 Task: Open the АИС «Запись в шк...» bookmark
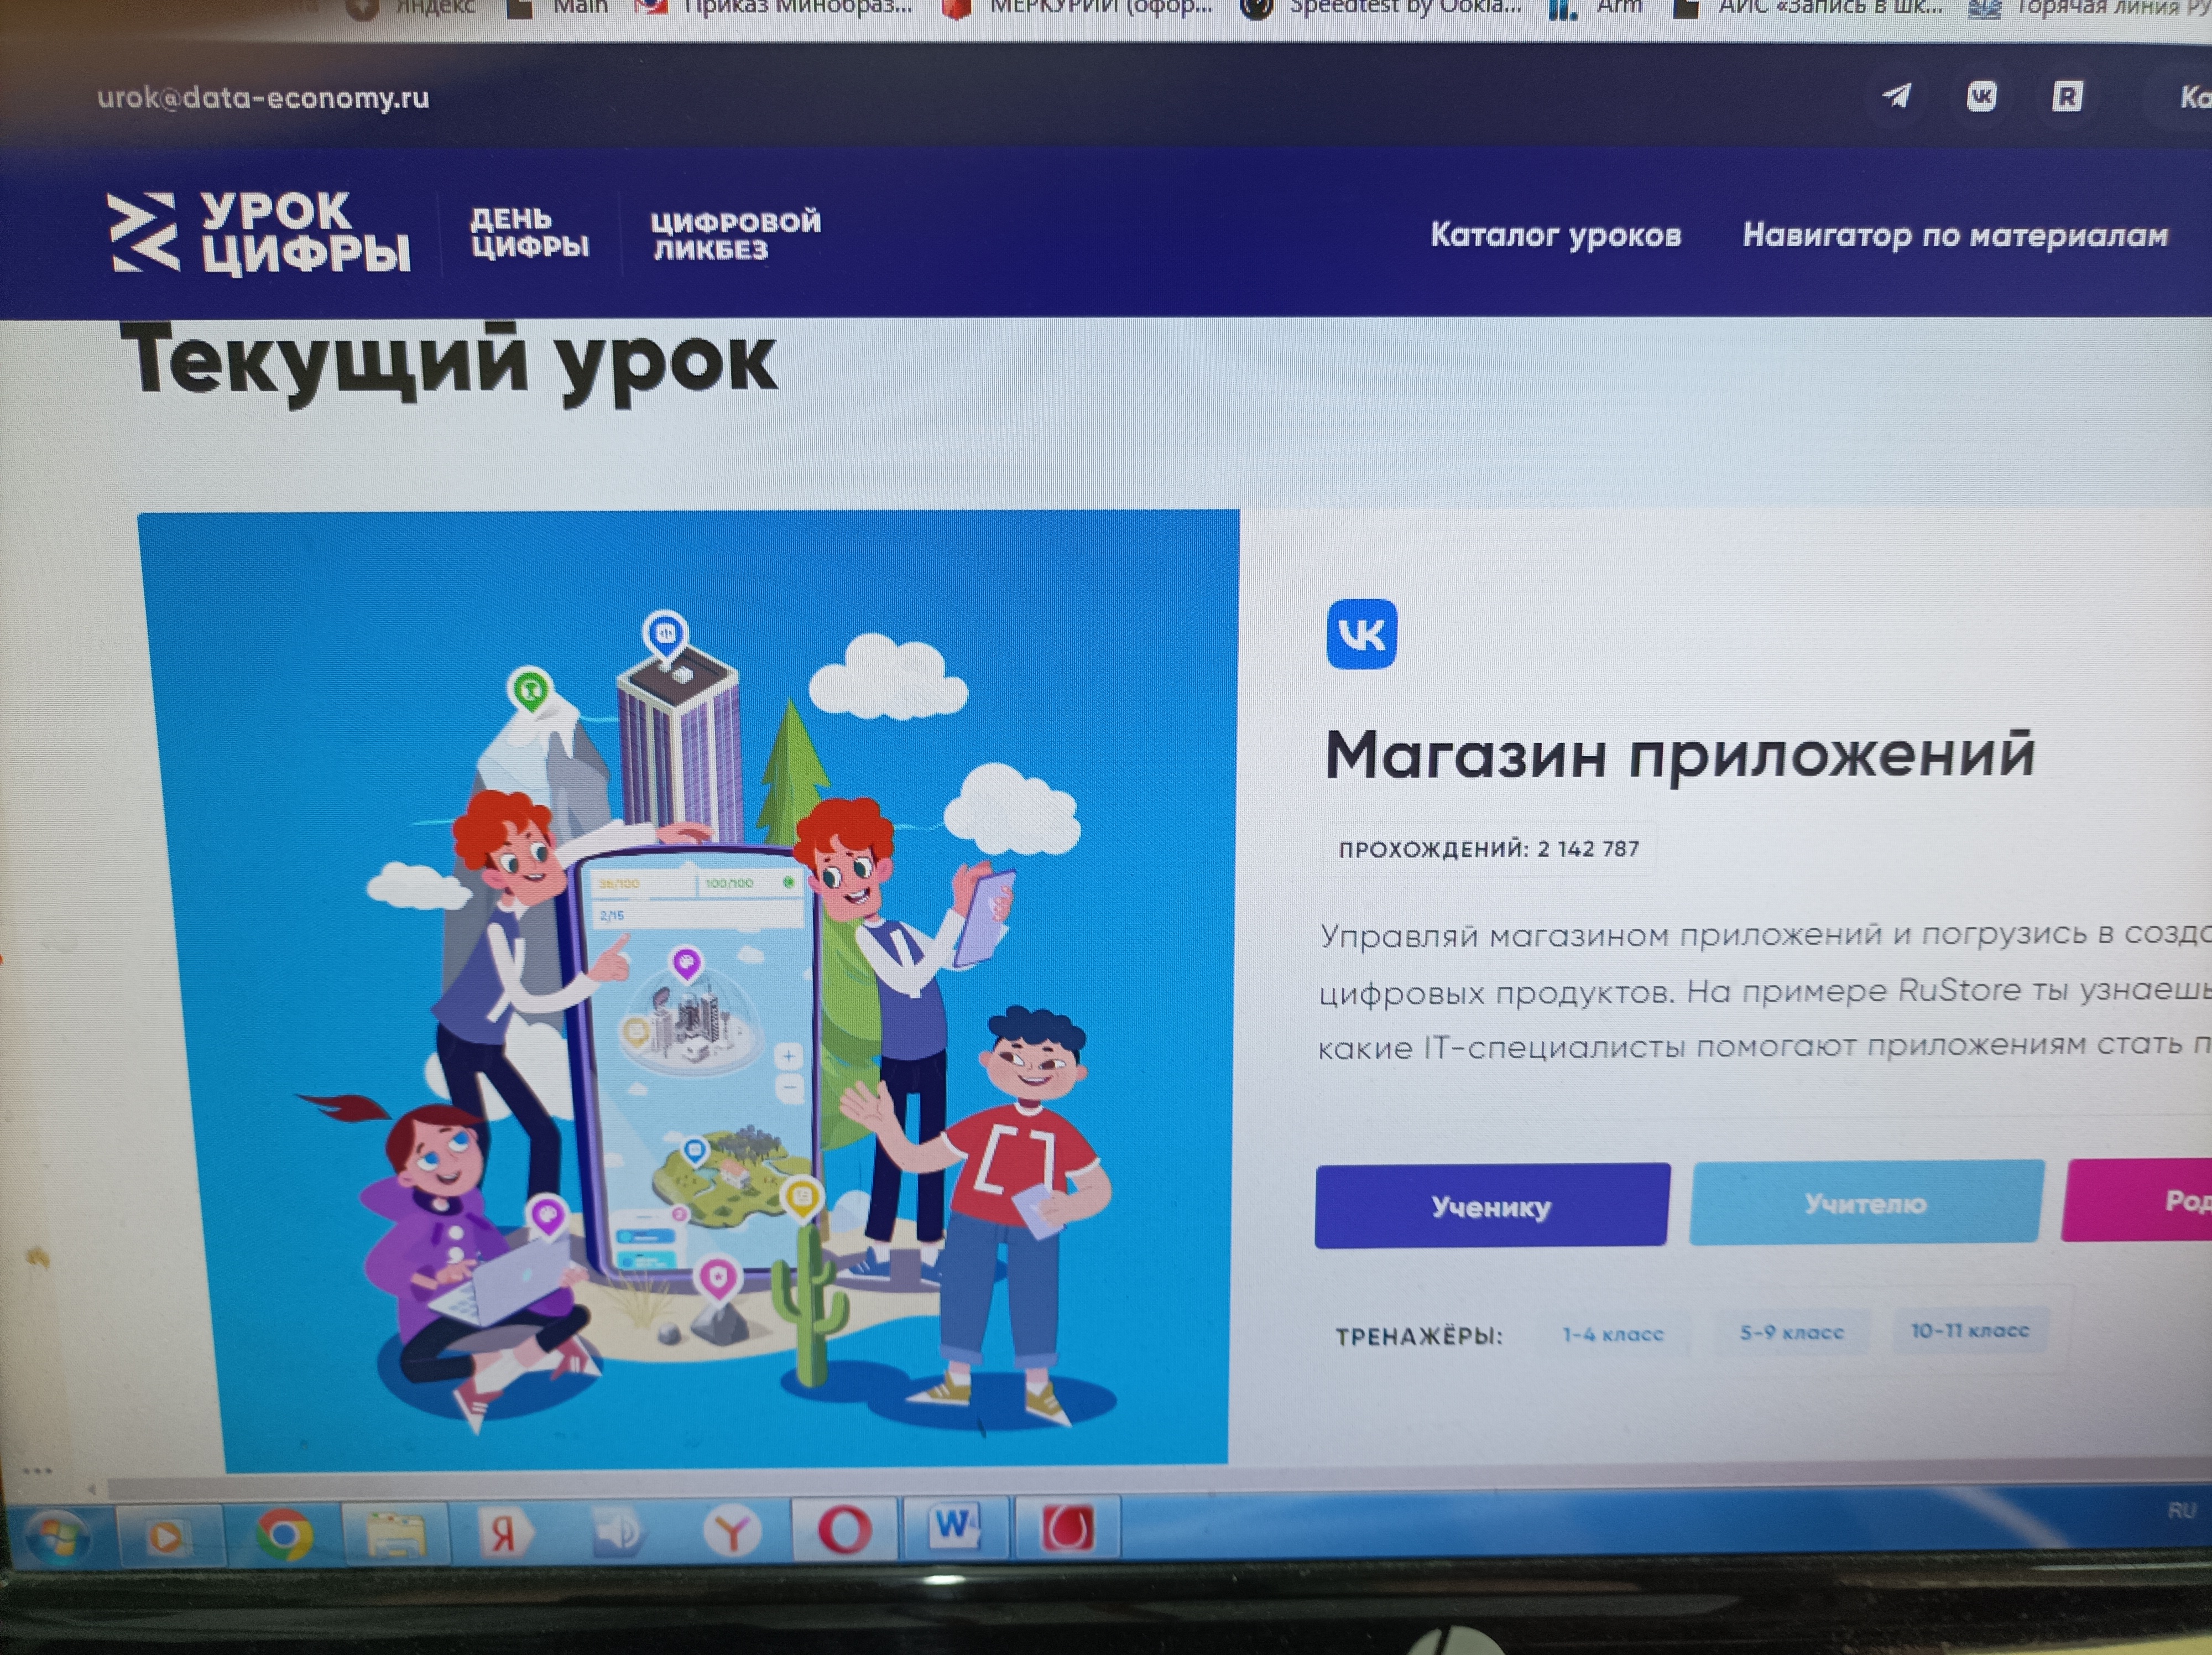pos(1808,8)
